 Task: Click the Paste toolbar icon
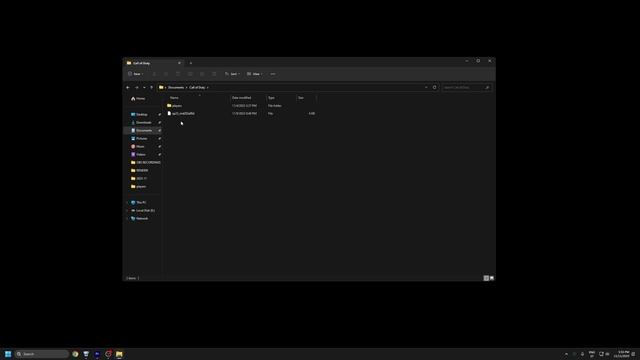[178, 74]
